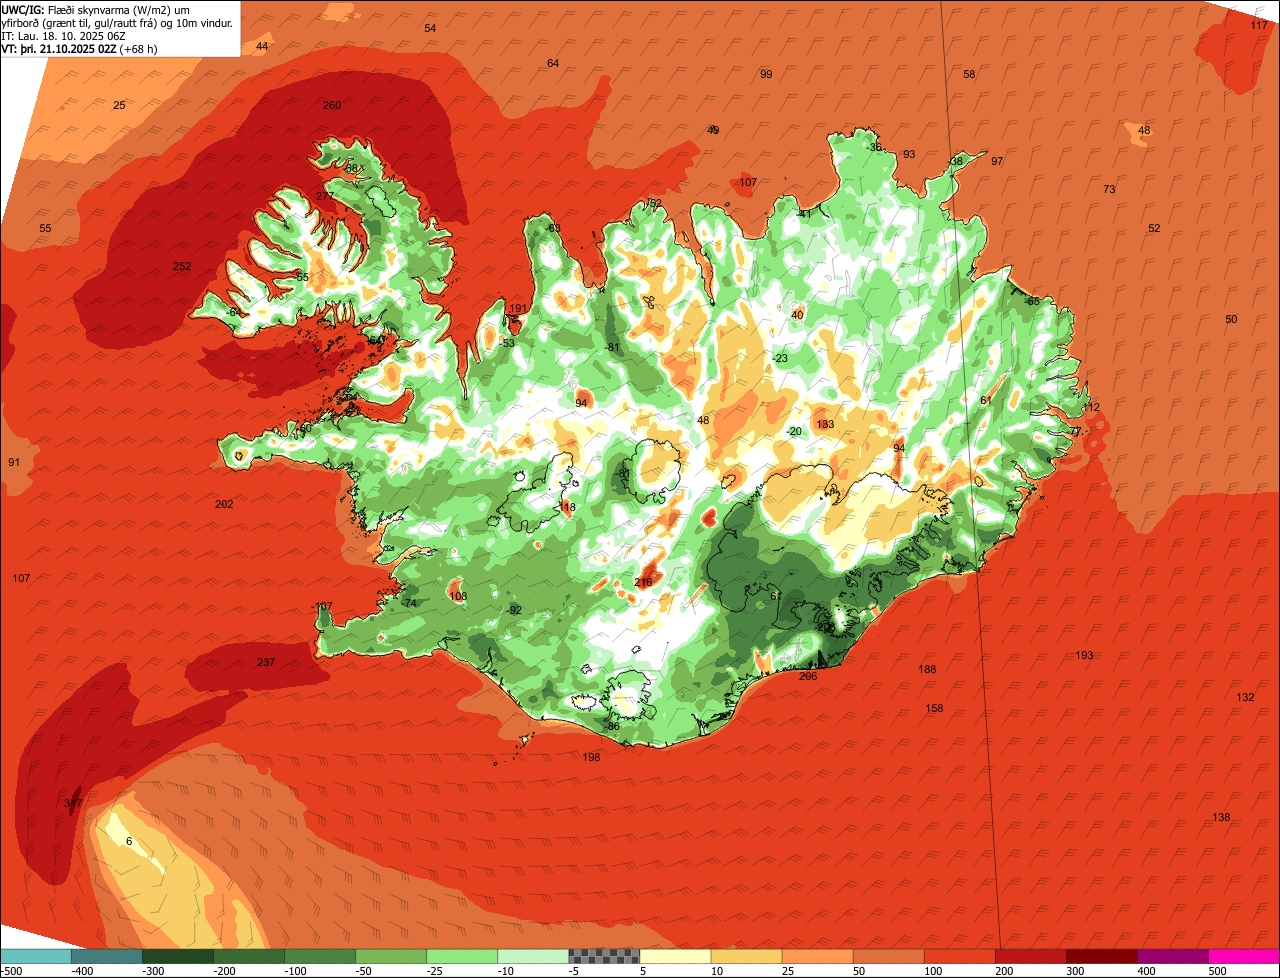The image size is (1280, 978).
Task: Click the legend swatch between -400 and -300
Action: [107, 956]
